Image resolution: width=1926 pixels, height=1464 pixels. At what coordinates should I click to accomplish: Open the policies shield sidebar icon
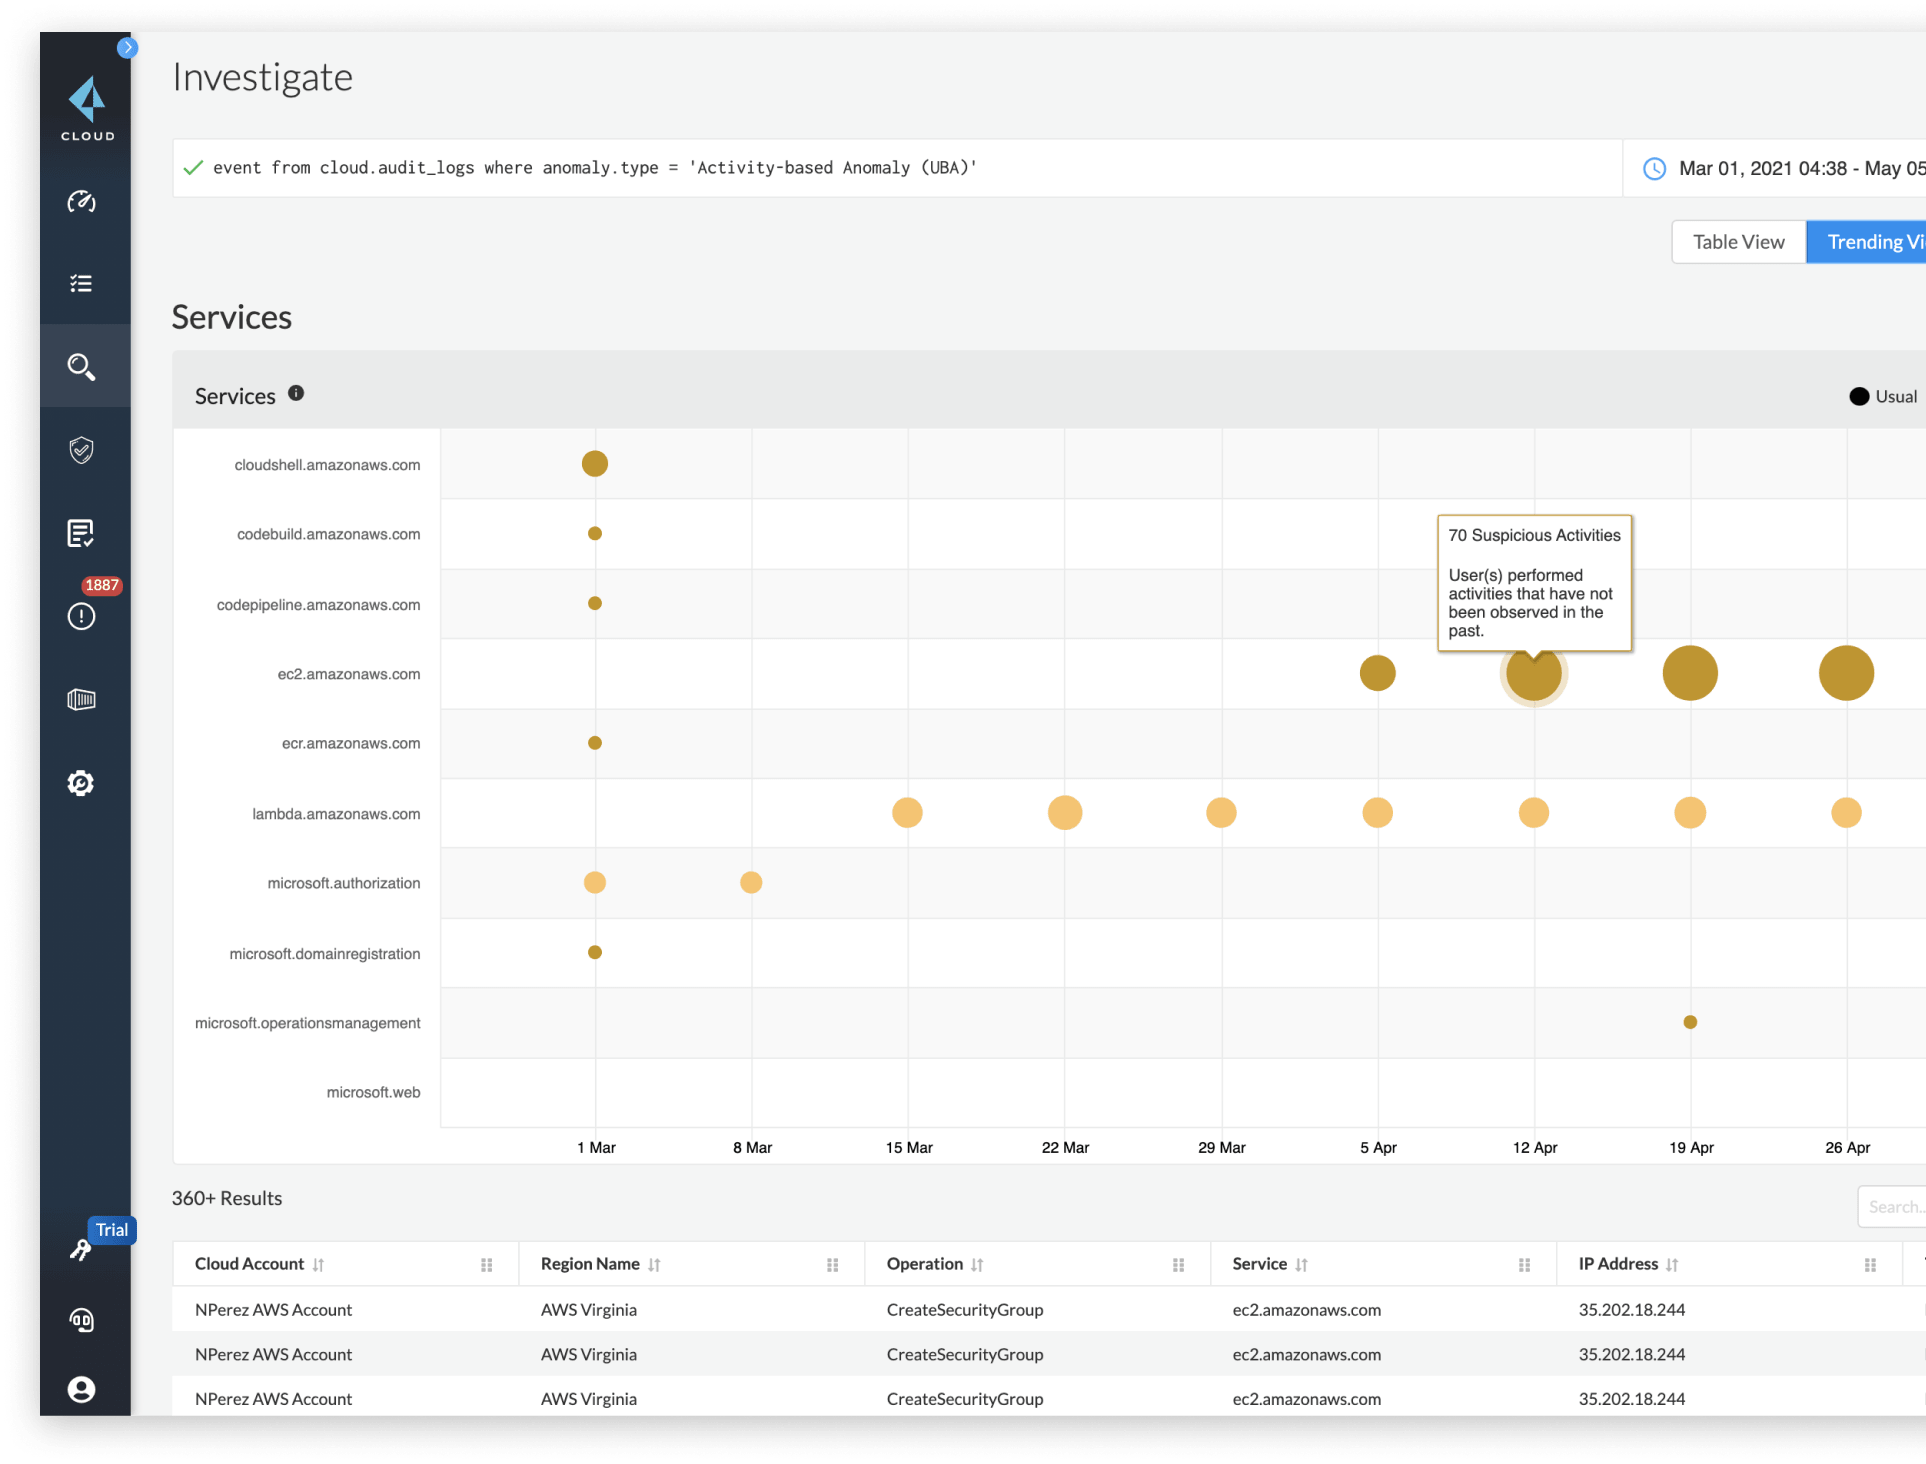click(81, 450)
